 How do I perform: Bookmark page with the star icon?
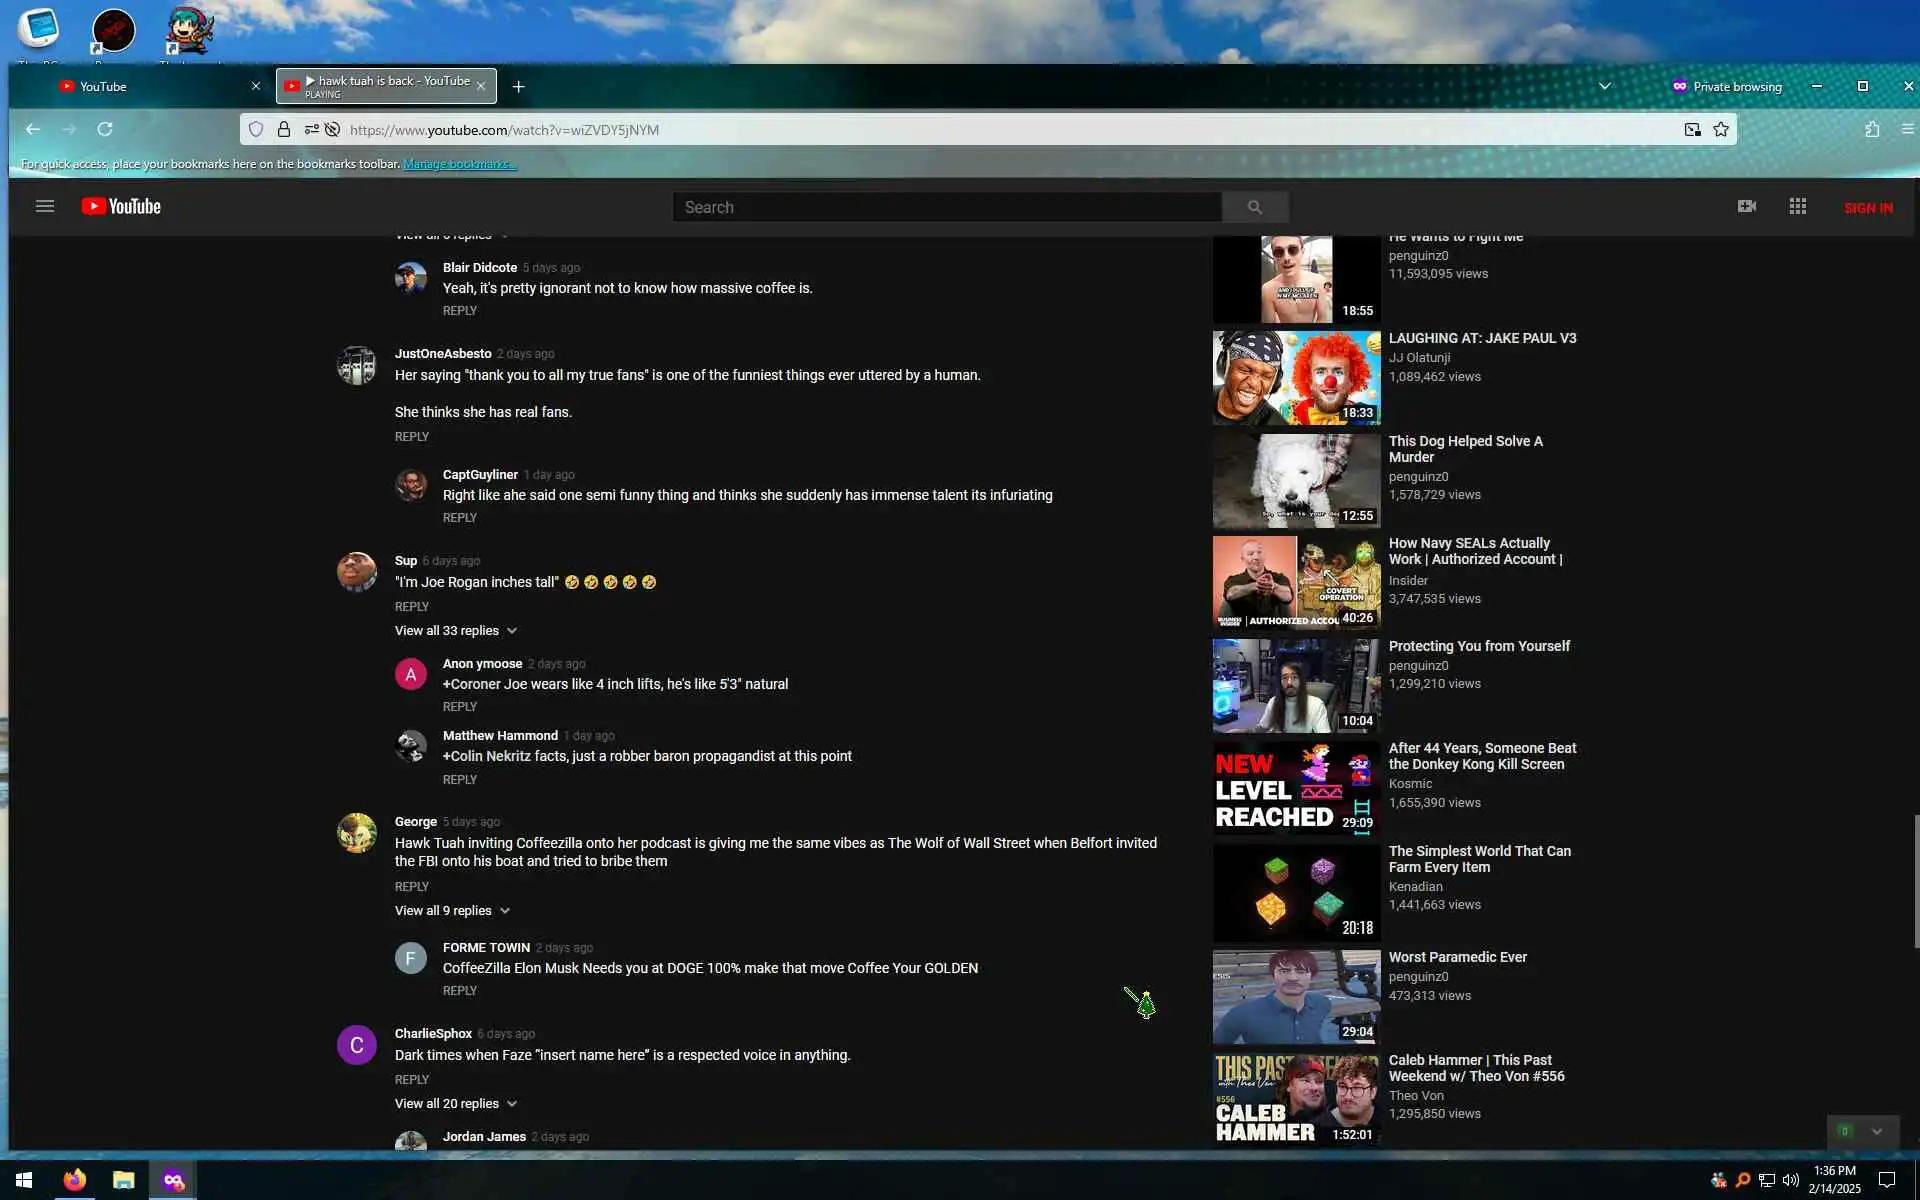click(x=1720, y=130)
